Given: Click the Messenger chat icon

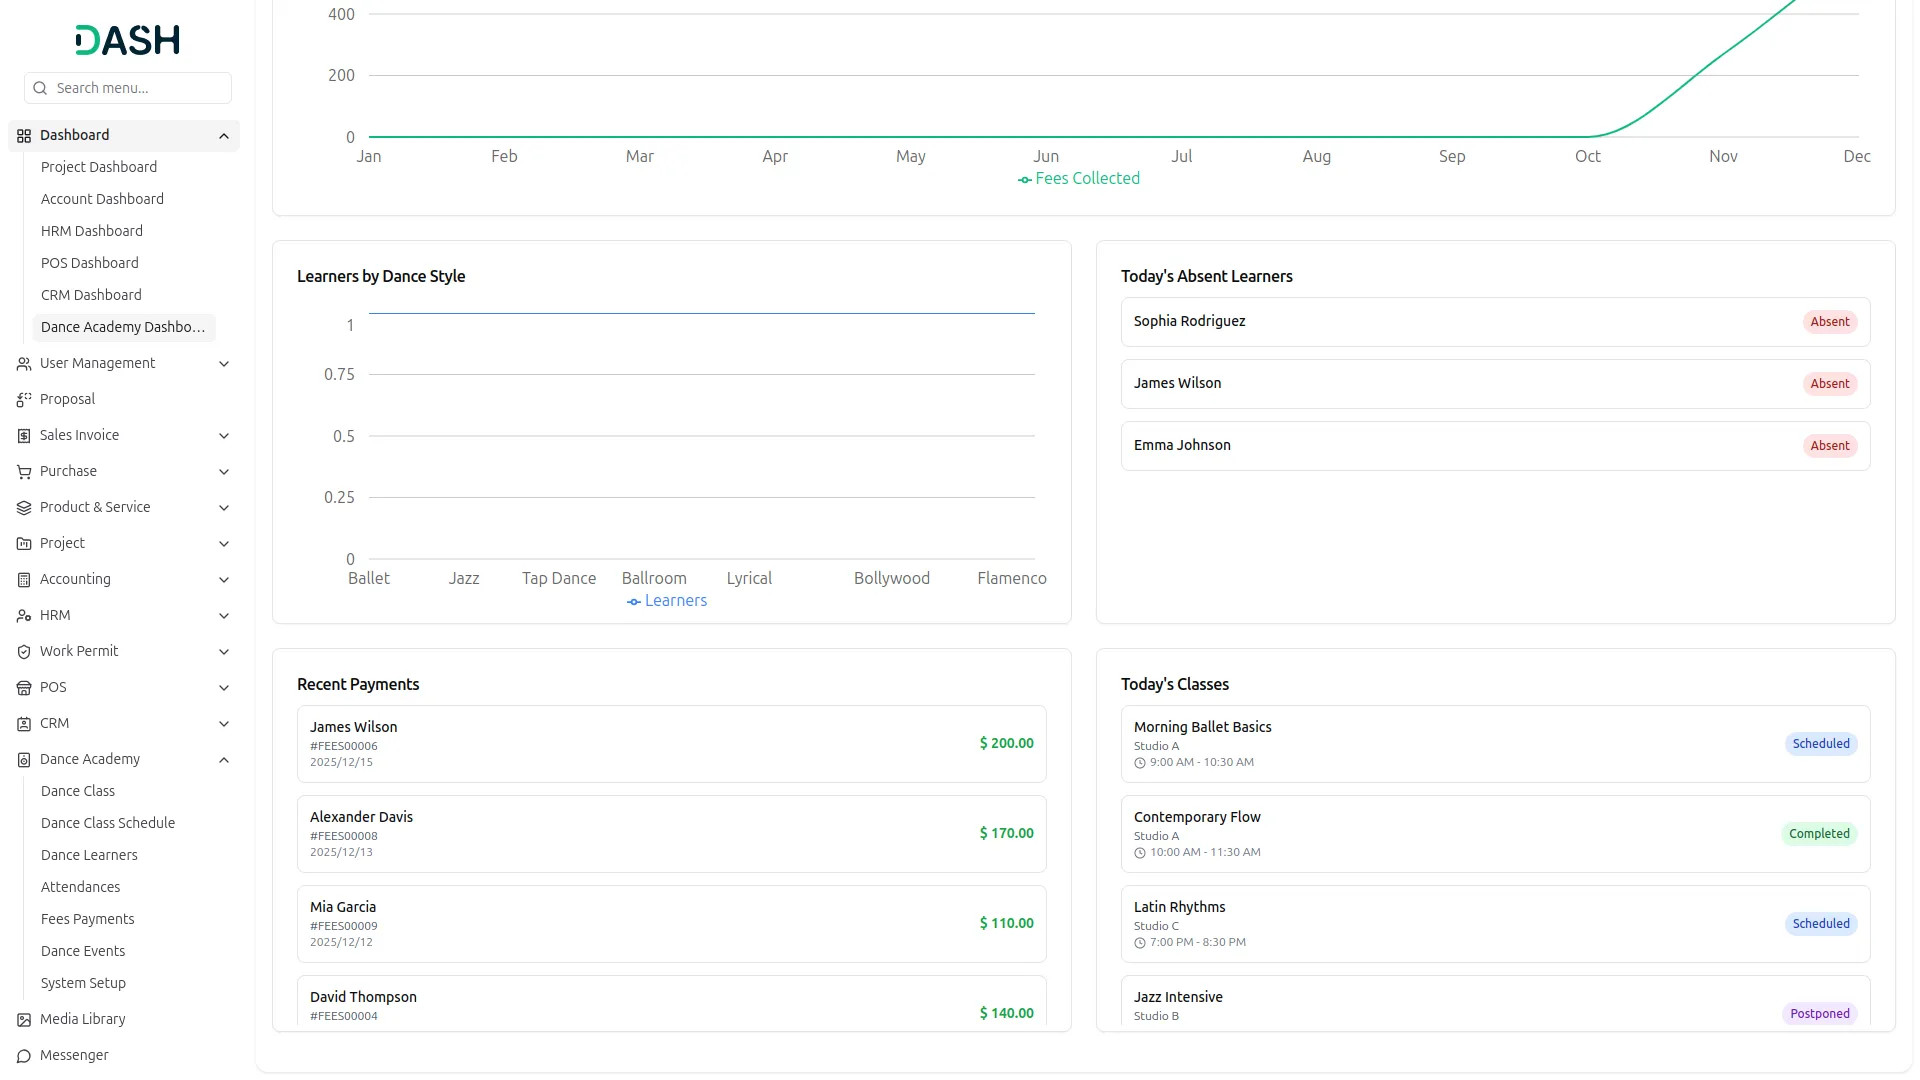Looking at the screenshot, I should tap(24, 1055).
